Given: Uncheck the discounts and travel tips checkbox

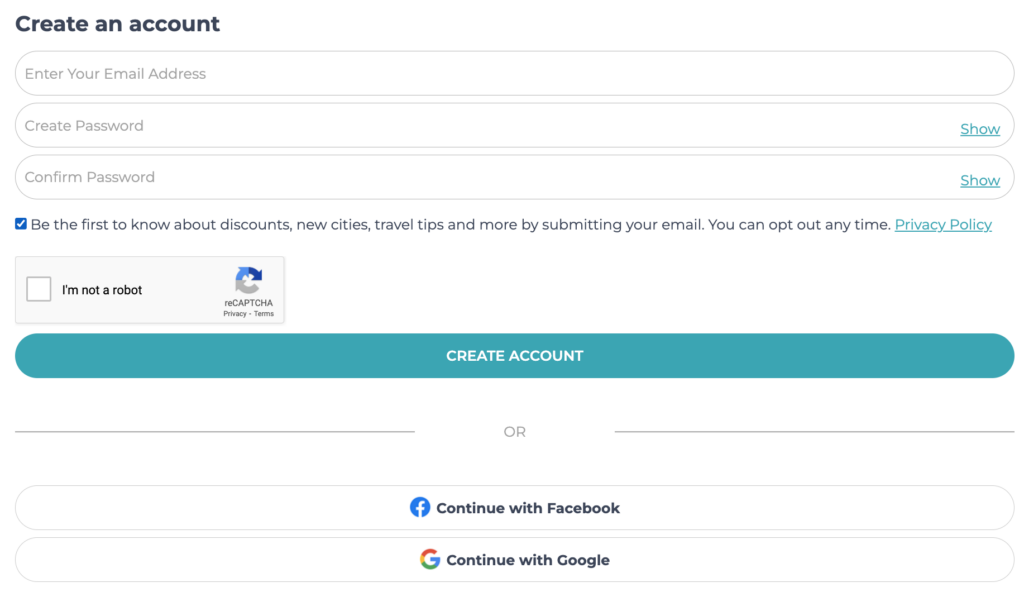Looking at the screenshot, I should pyautogui.click(x=21, y=224).
